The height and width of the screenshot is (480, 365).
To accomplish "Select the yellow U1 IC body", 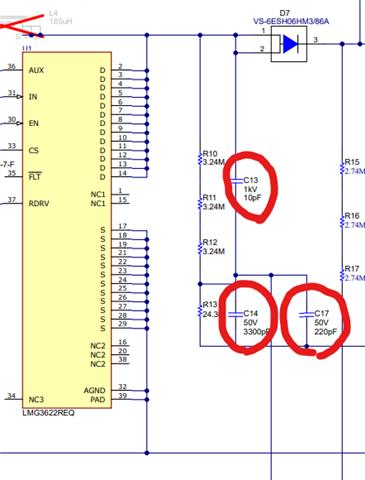I will click(x=67, y=230).
